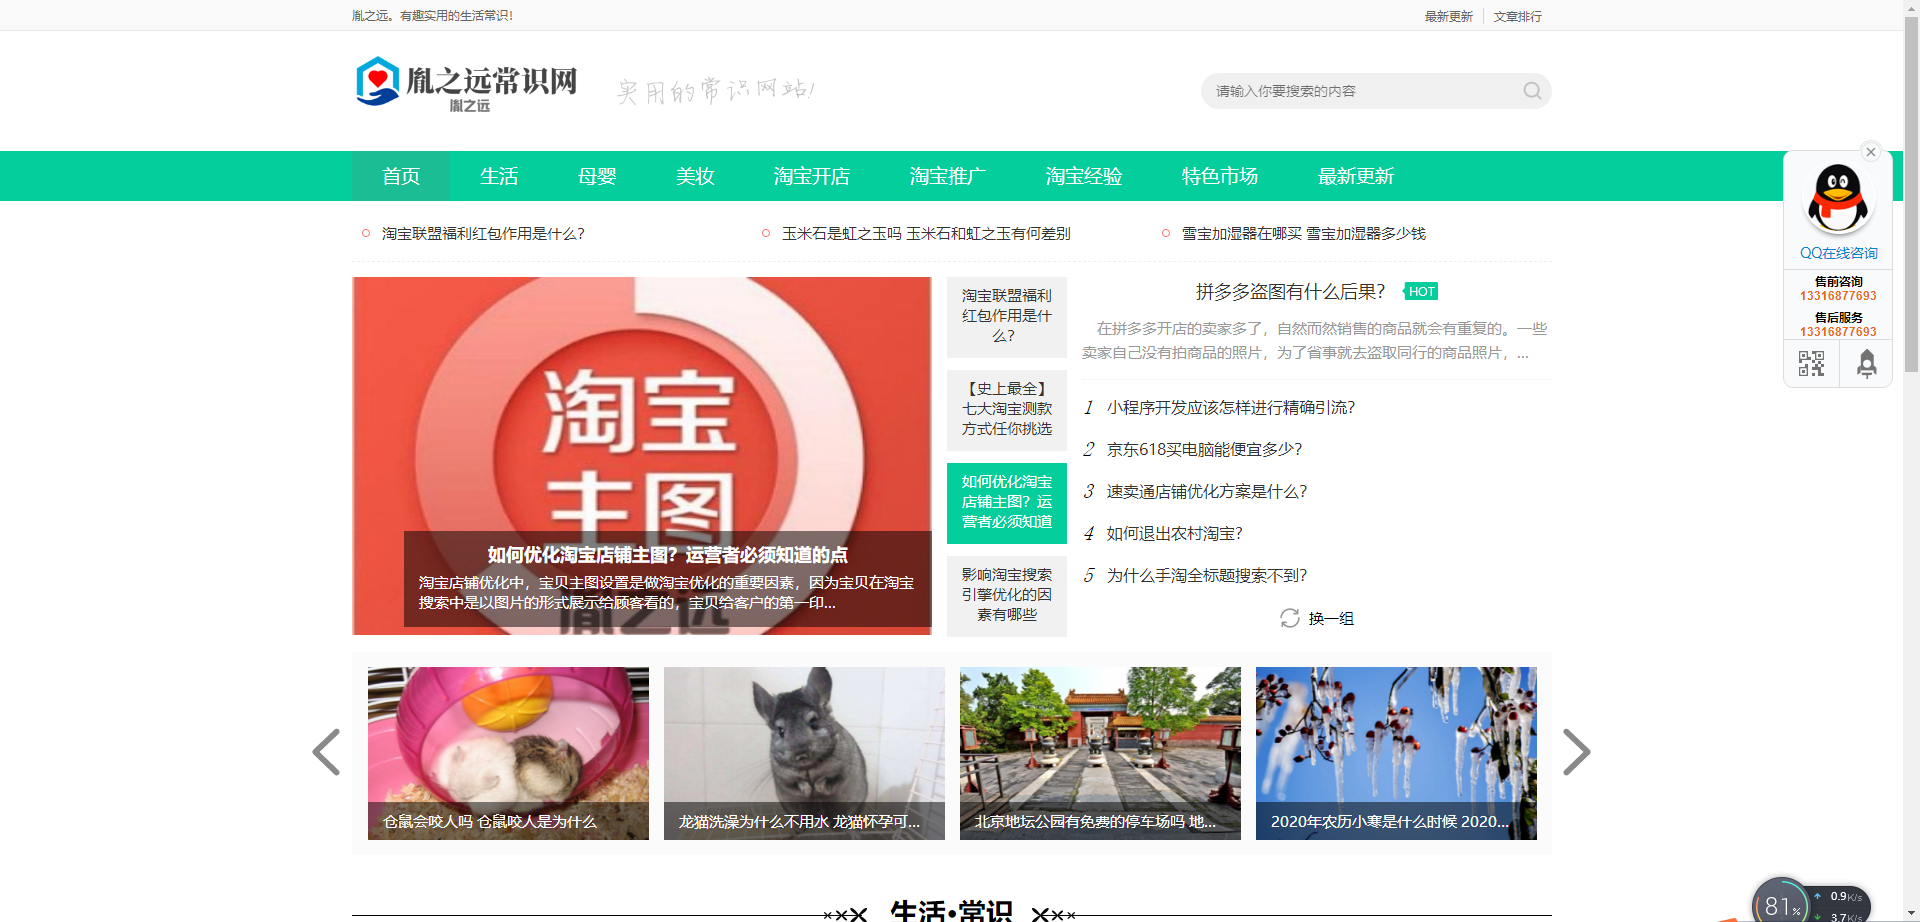Open list item 为什么手淘全标题搜索不到
Screen dimensions: 1920x922
click(1207, 576)
